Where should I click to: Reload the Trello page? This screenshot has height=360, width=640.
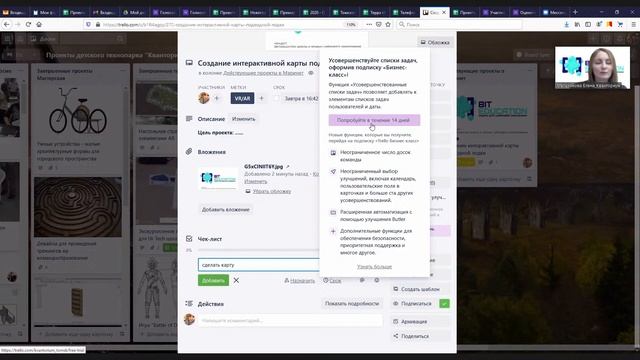(28, 24)
